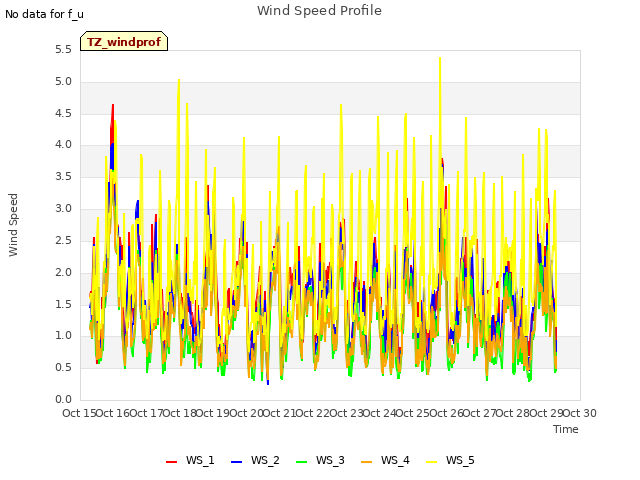Click the 0.0 y-axis tick label
This screenshot has width=640, height=480.
point(63,400)
